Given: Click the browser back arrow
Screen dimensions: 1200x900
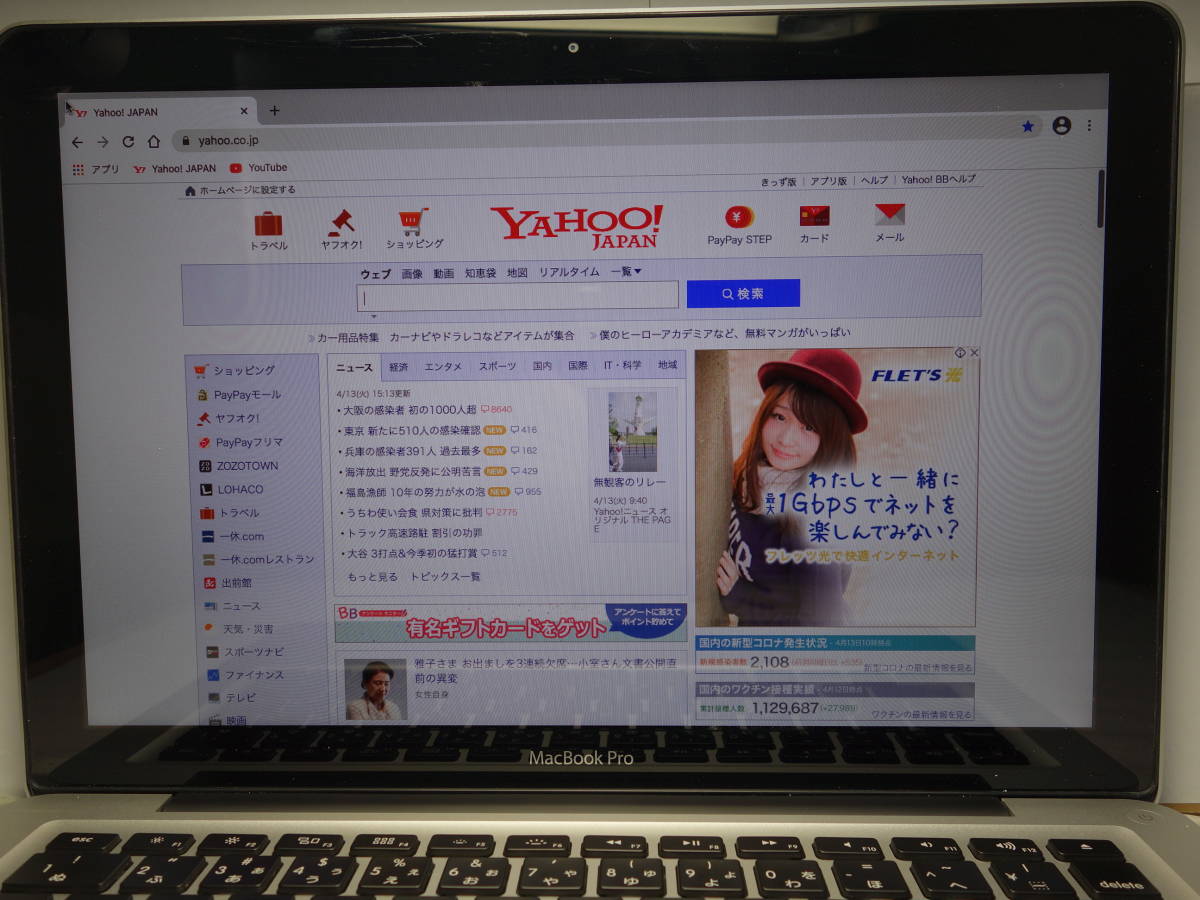Looking at the screenshot, I should 78,141.
